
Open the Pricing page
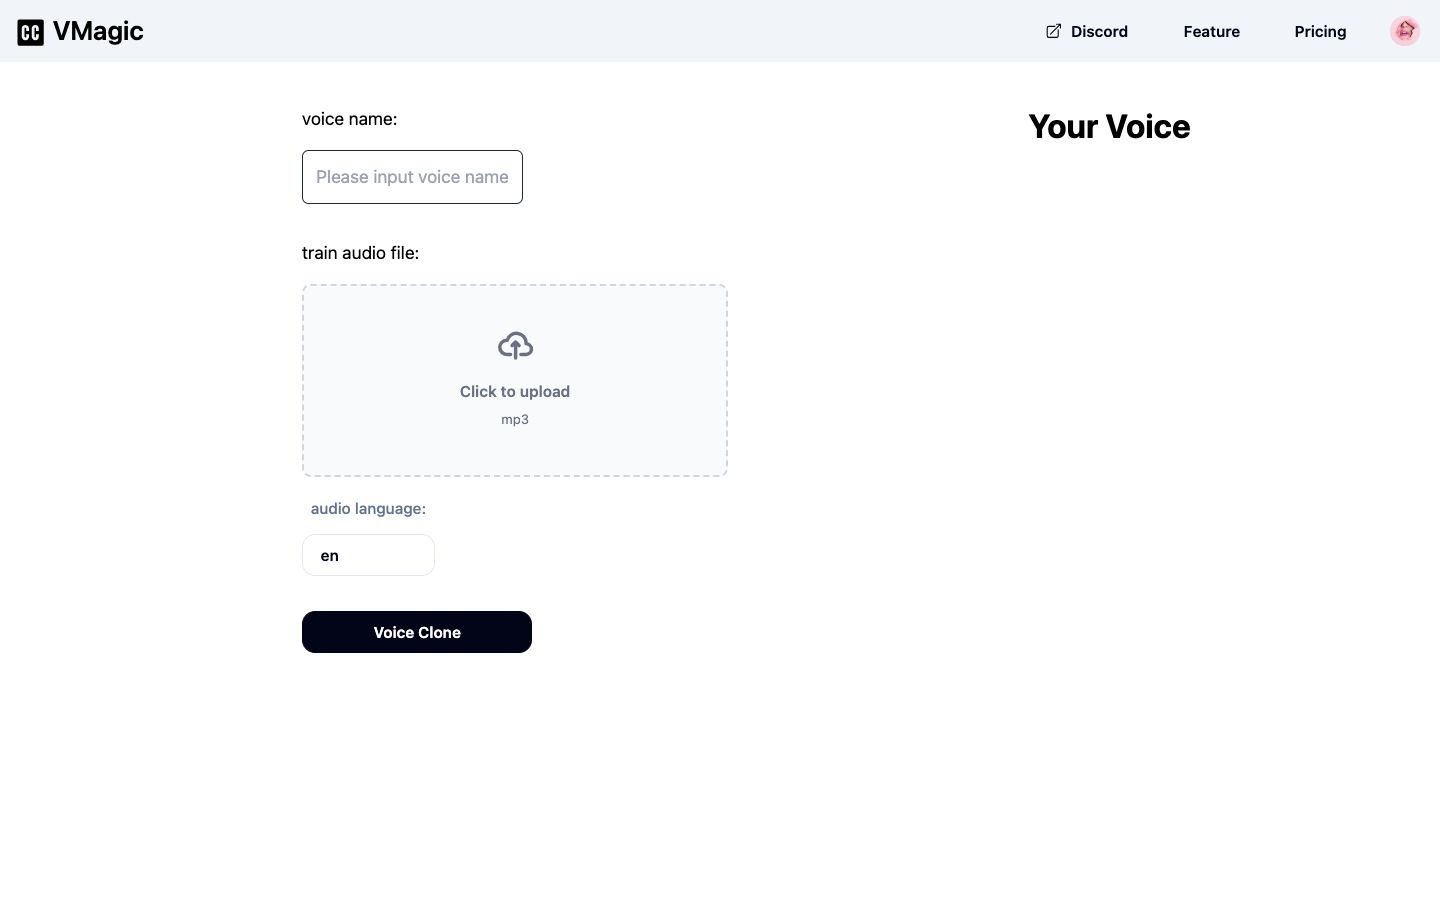tap(1320, 32)
